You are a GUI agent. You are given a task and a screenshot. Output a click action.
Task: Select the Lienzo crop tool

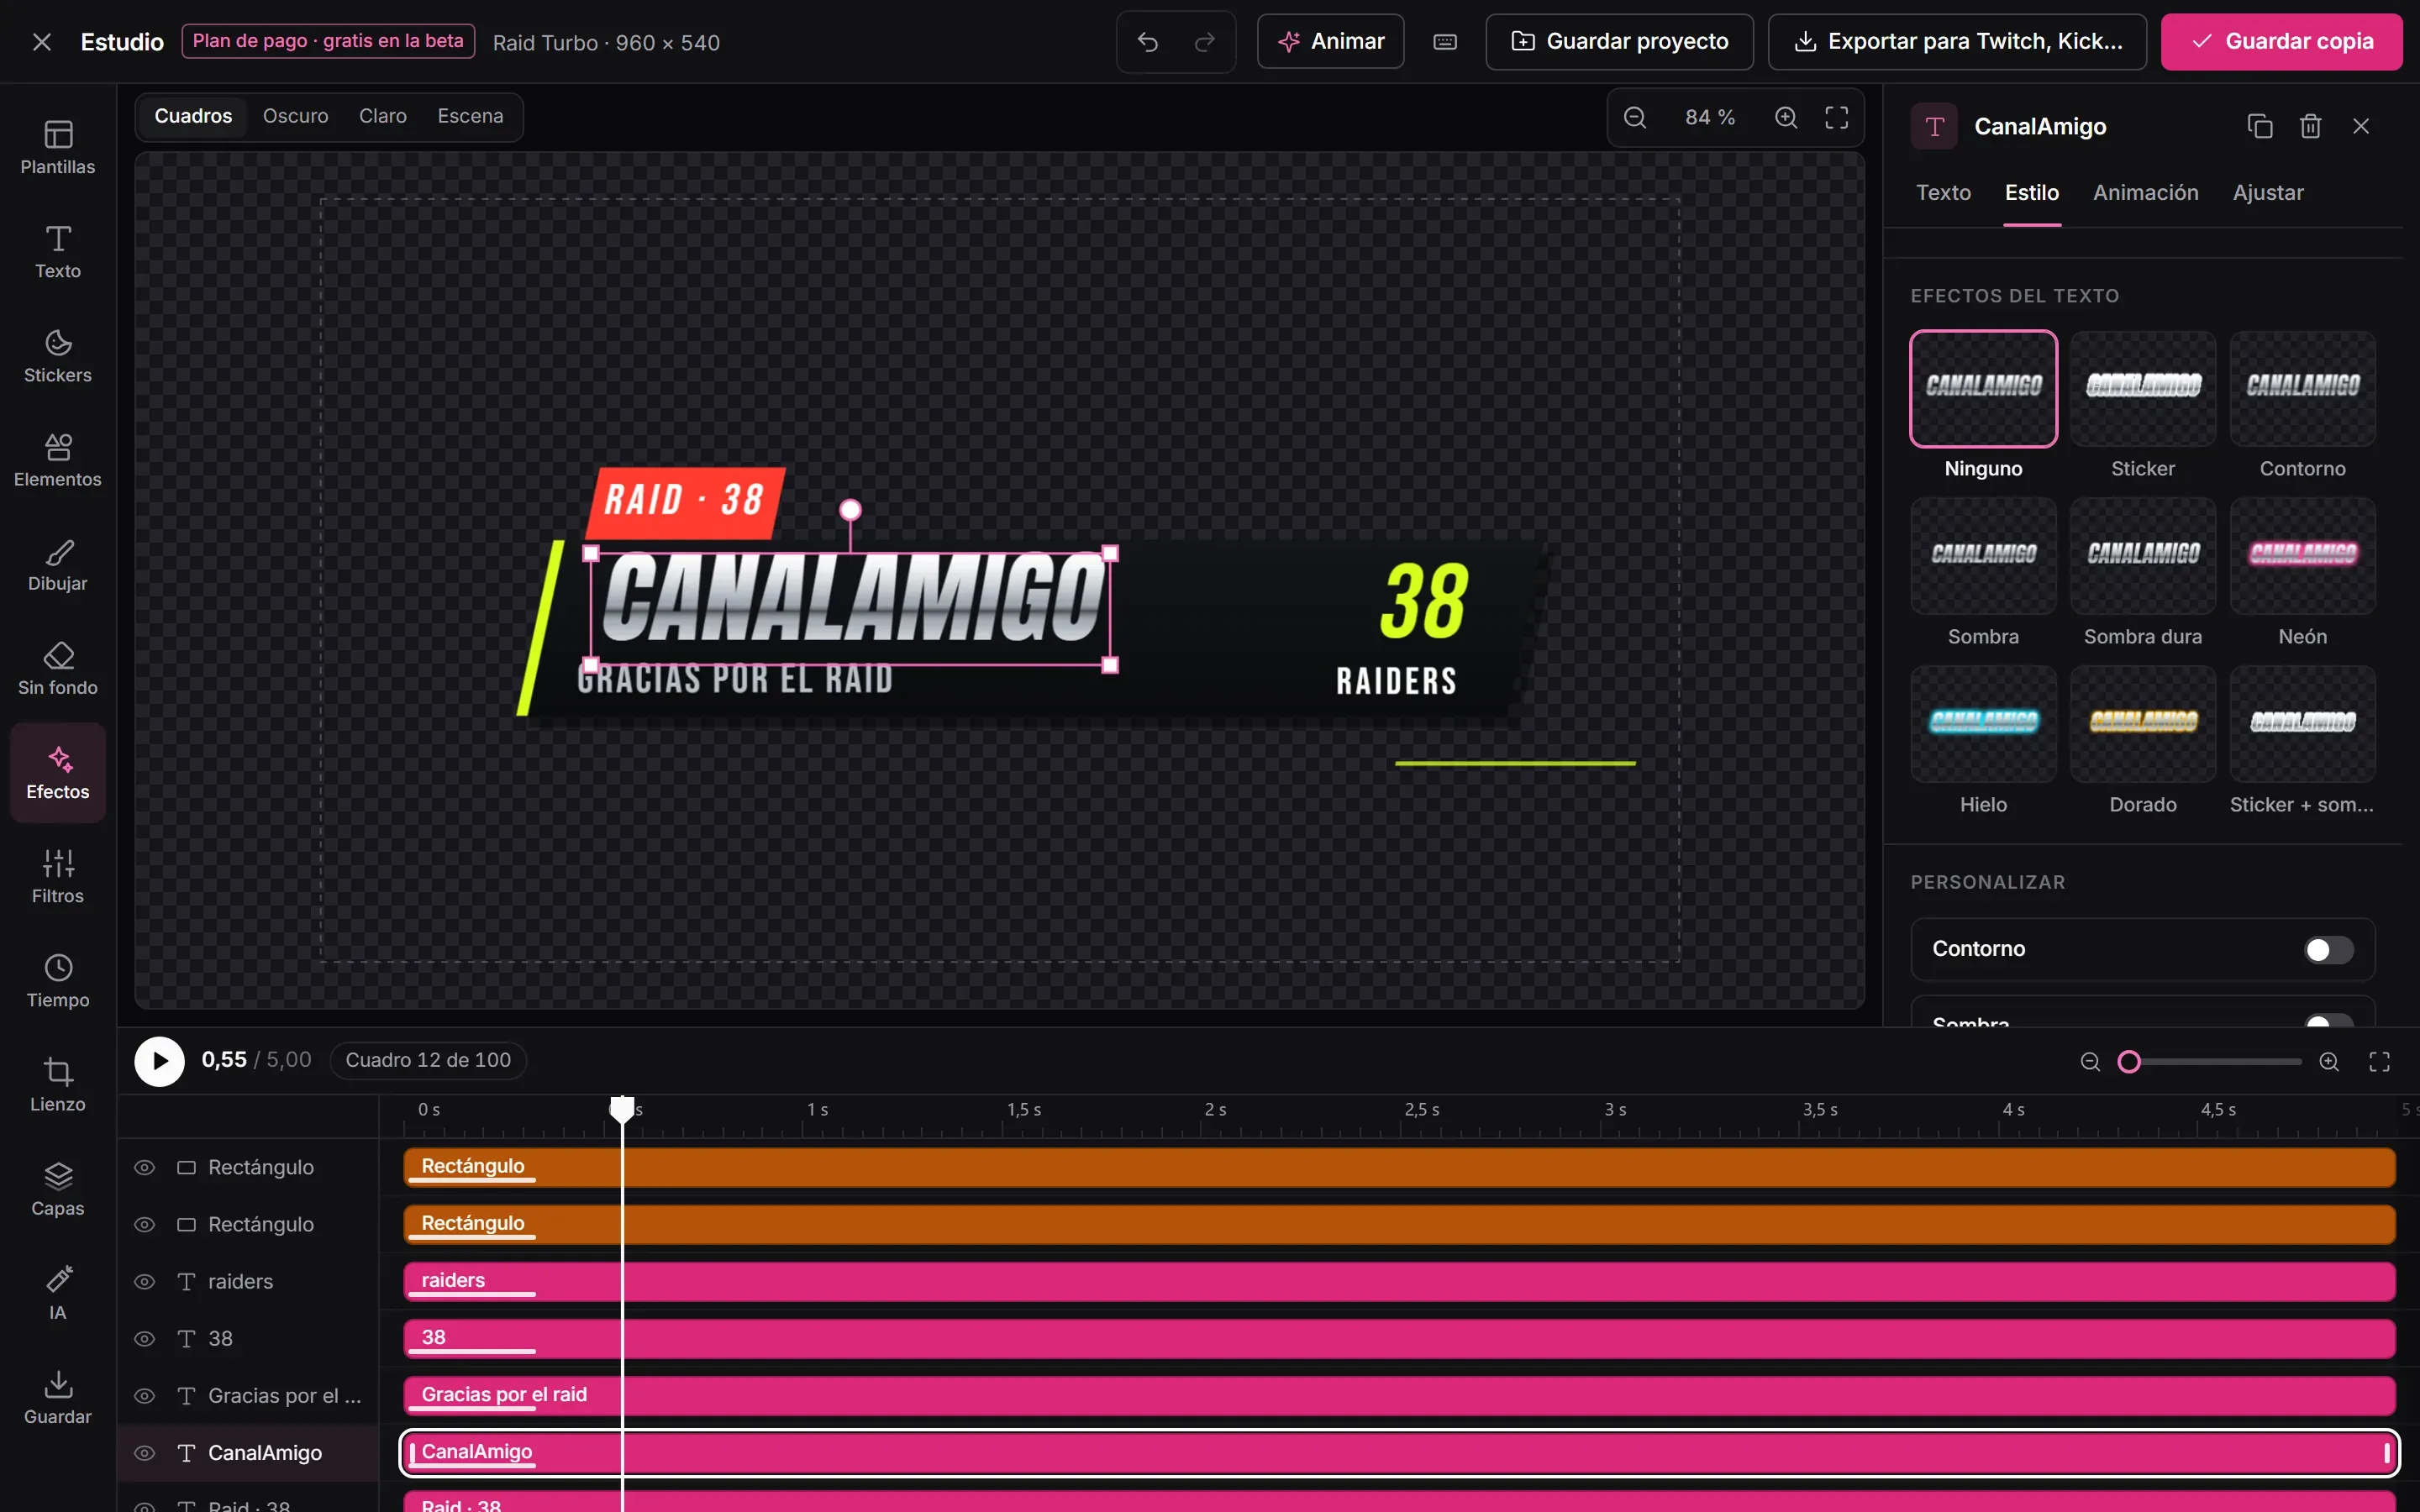coord(58,1085)
